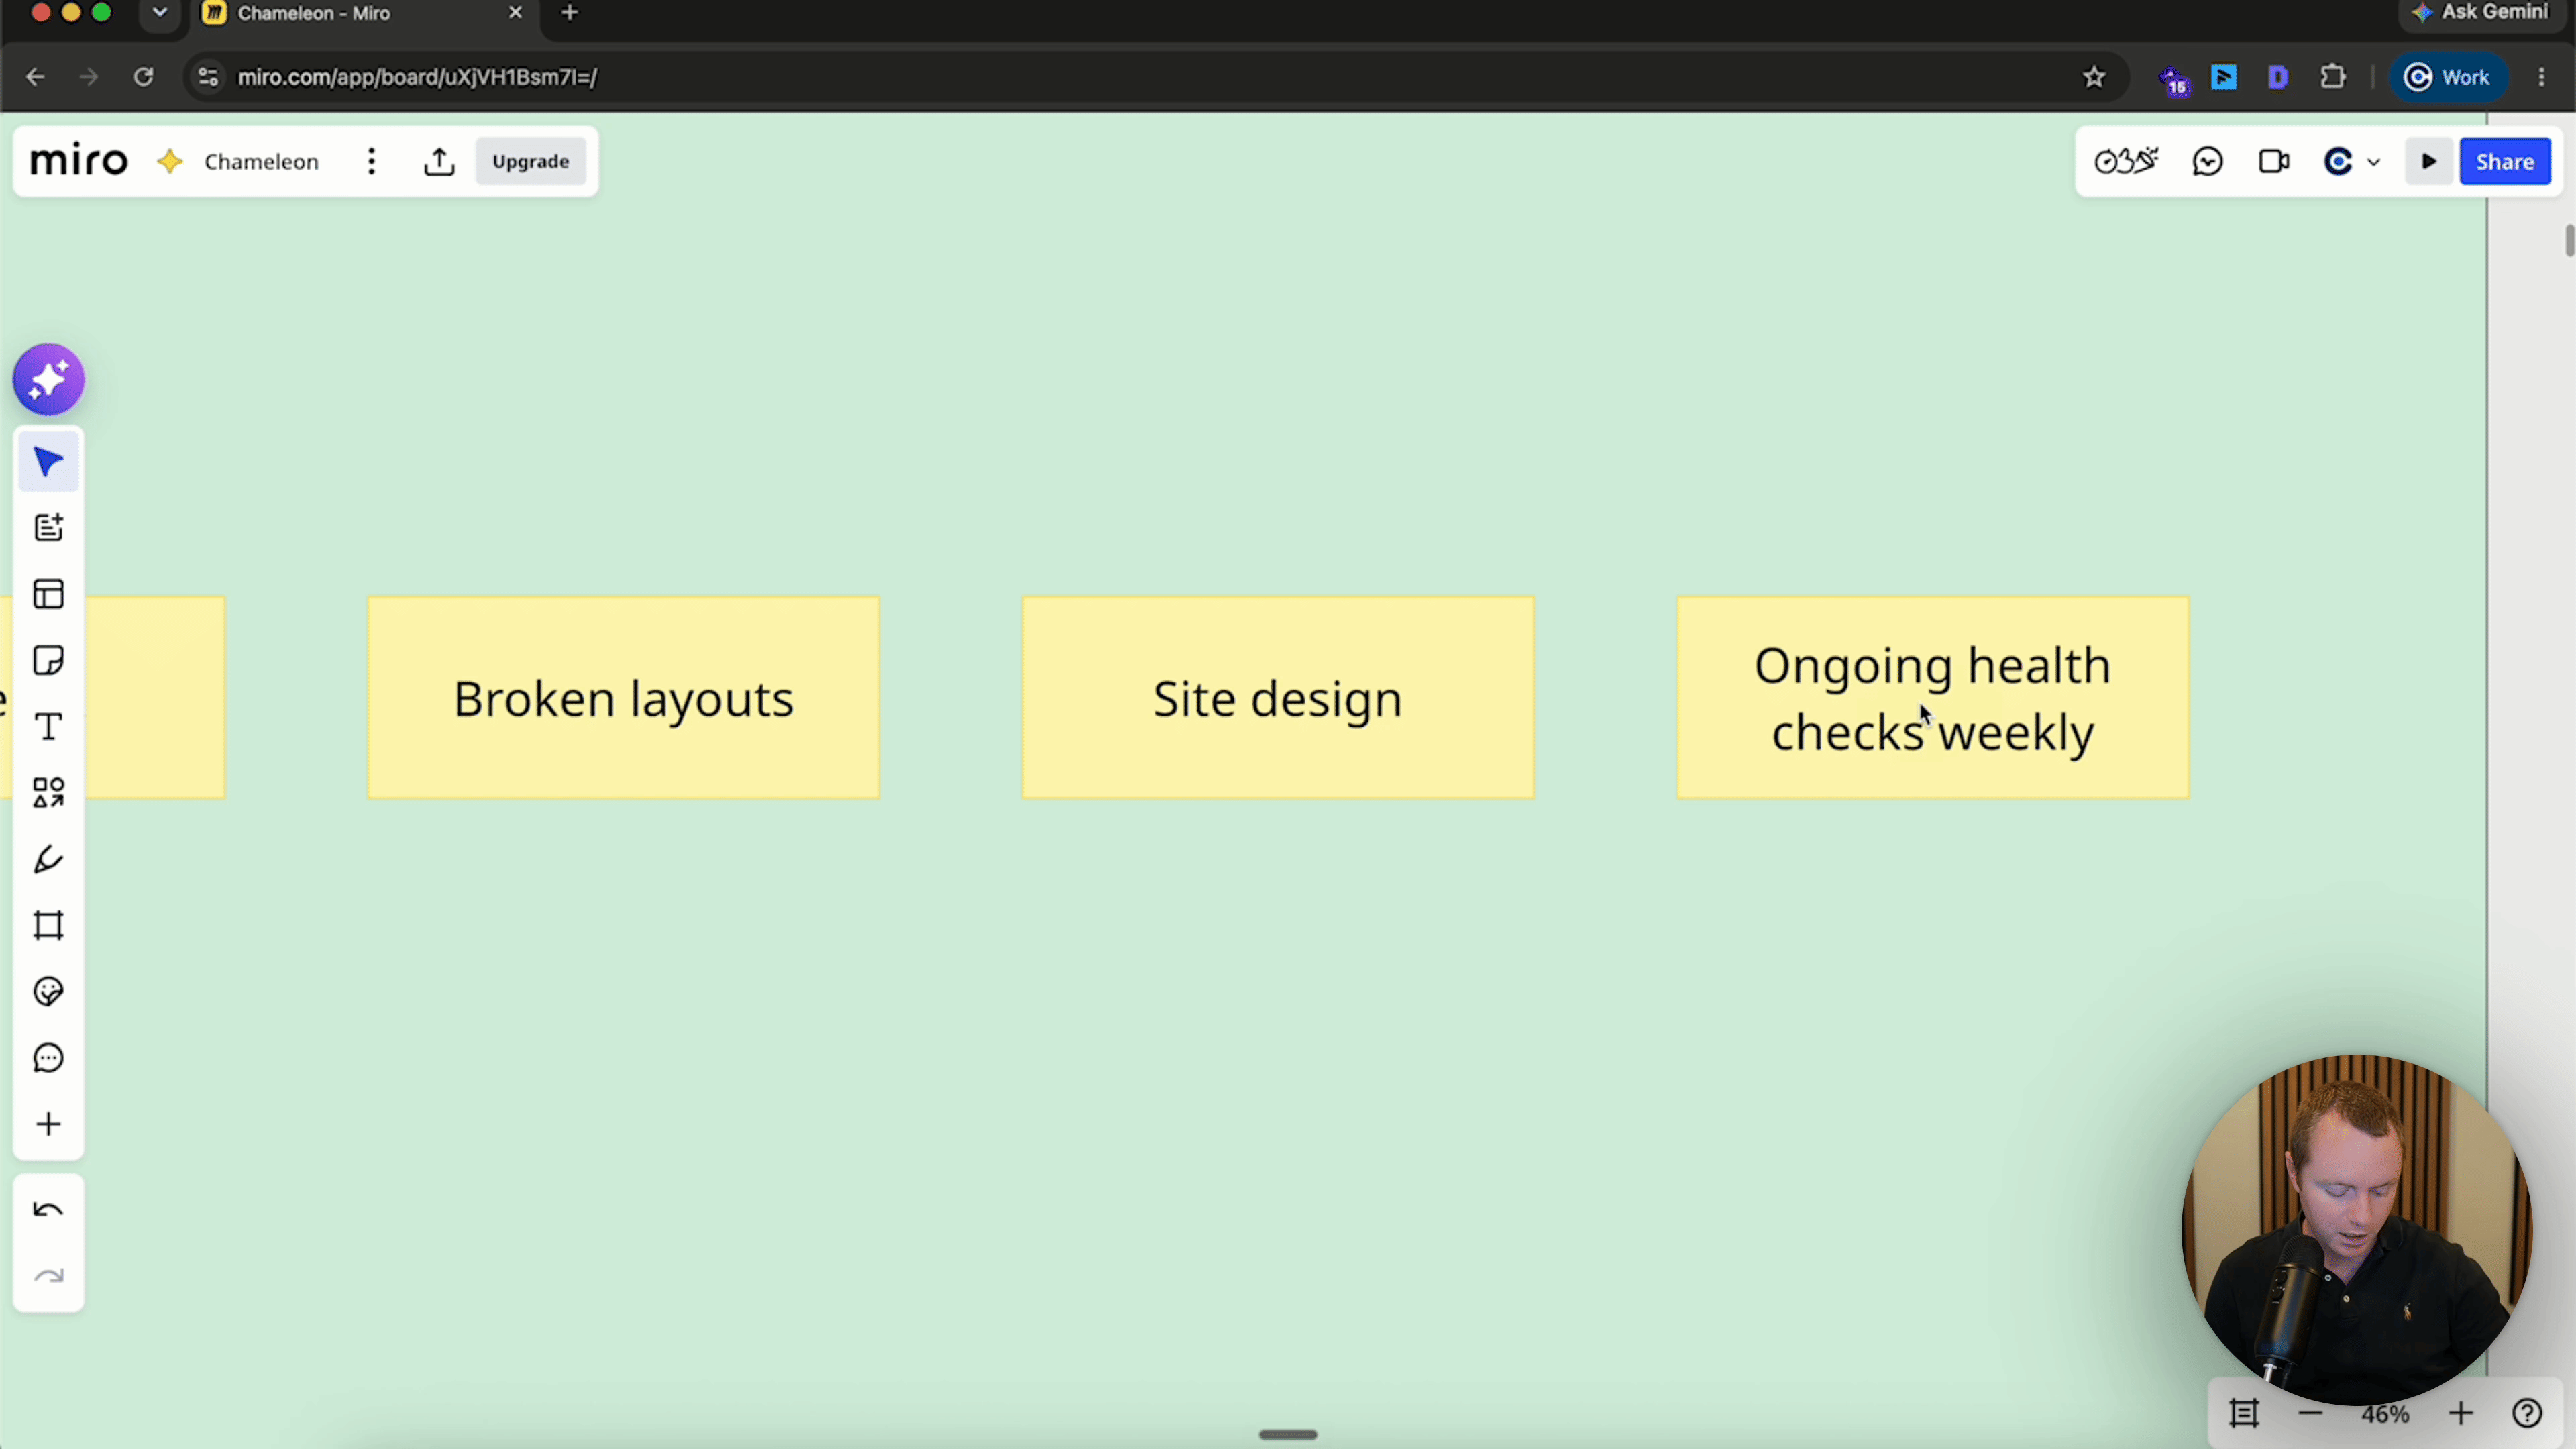
Task: Select the Comment tool
Action: 48,1058
